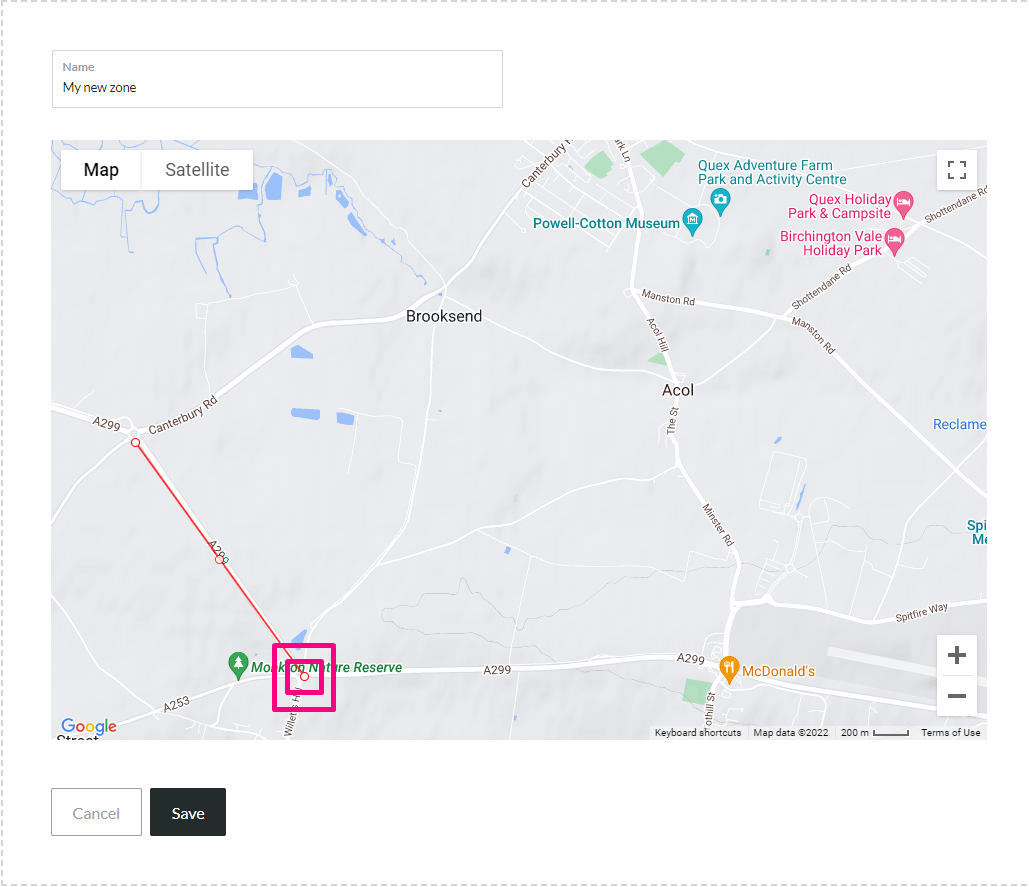Click the Acol Hill road label

658,335
